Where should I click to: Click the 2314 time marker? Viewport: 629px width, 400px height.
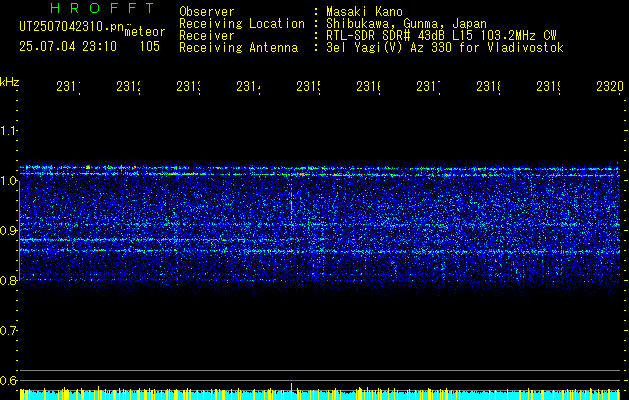pos(248,87)
